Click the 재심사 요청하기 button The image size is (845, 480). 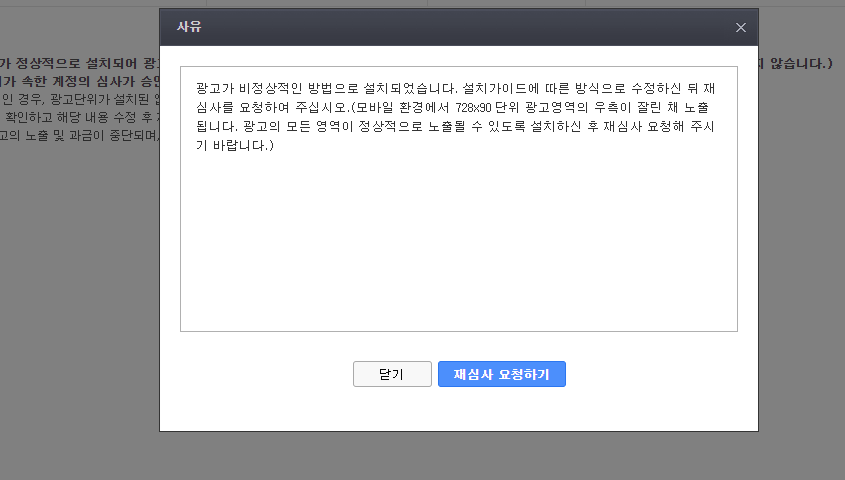click(x=502, y=374)
